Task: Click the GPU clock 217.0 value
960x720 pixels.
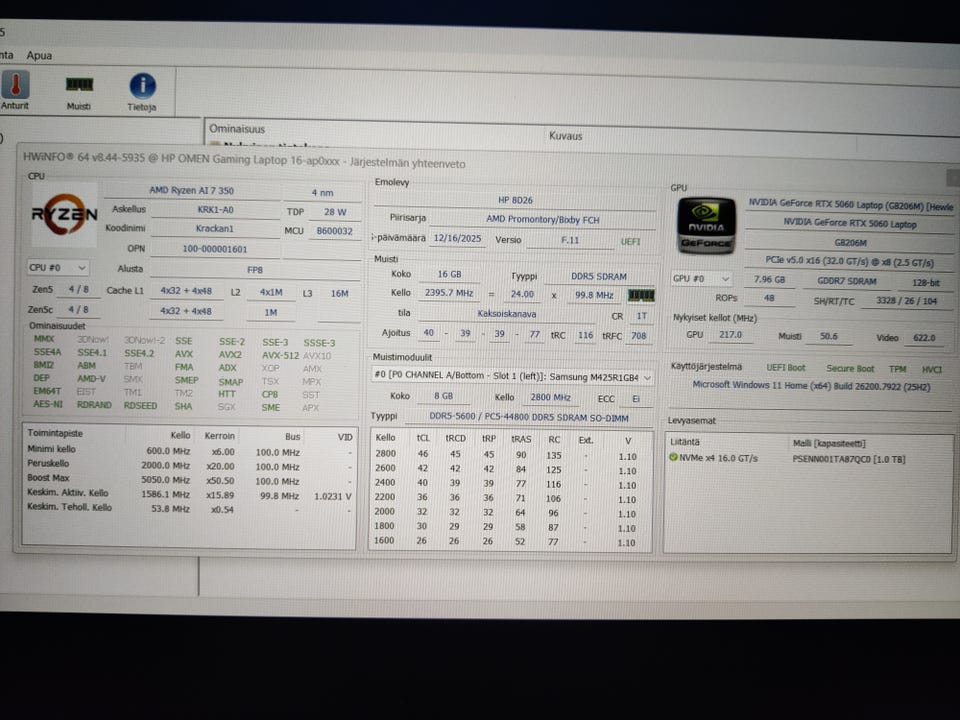Action: click(730, 335)
